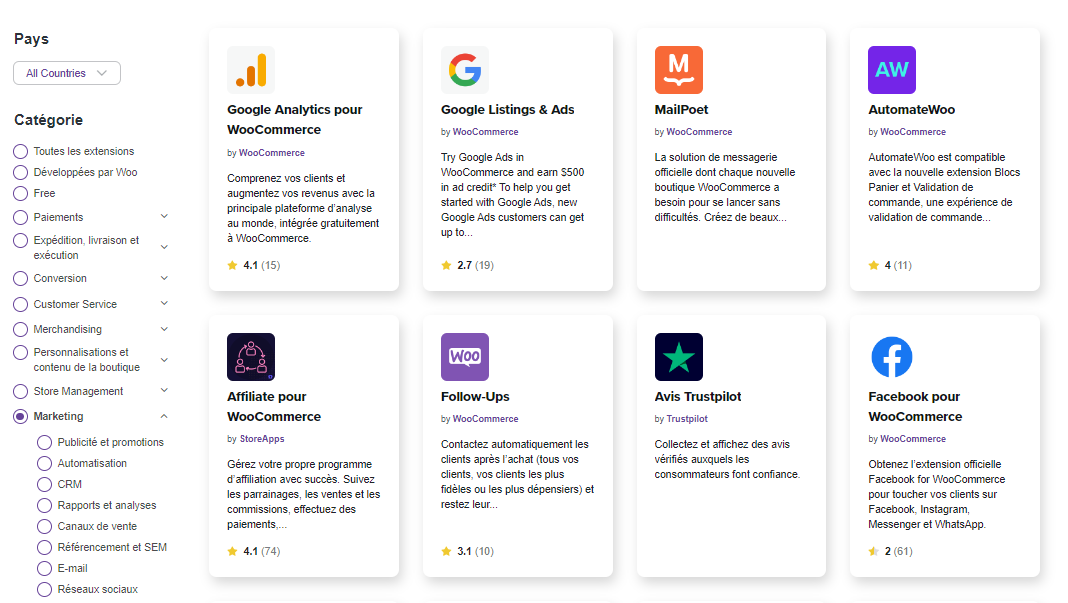
Task: Choose the CRM subcategory
Action: 44,484
